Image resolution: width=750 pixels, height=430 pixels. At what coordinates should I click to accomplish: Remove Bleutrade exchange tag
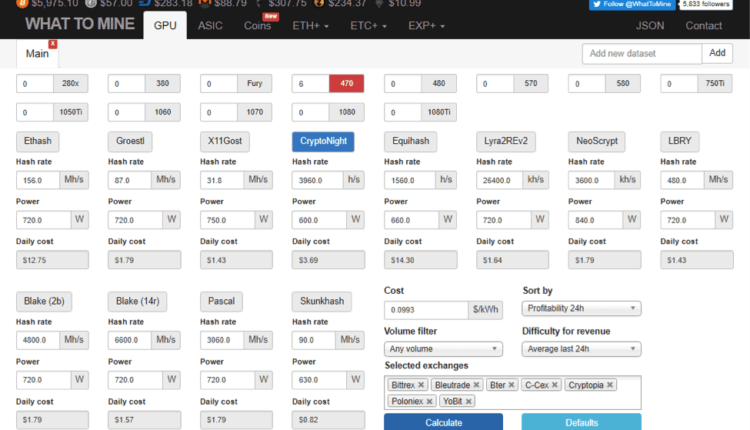tap(477, 385)
